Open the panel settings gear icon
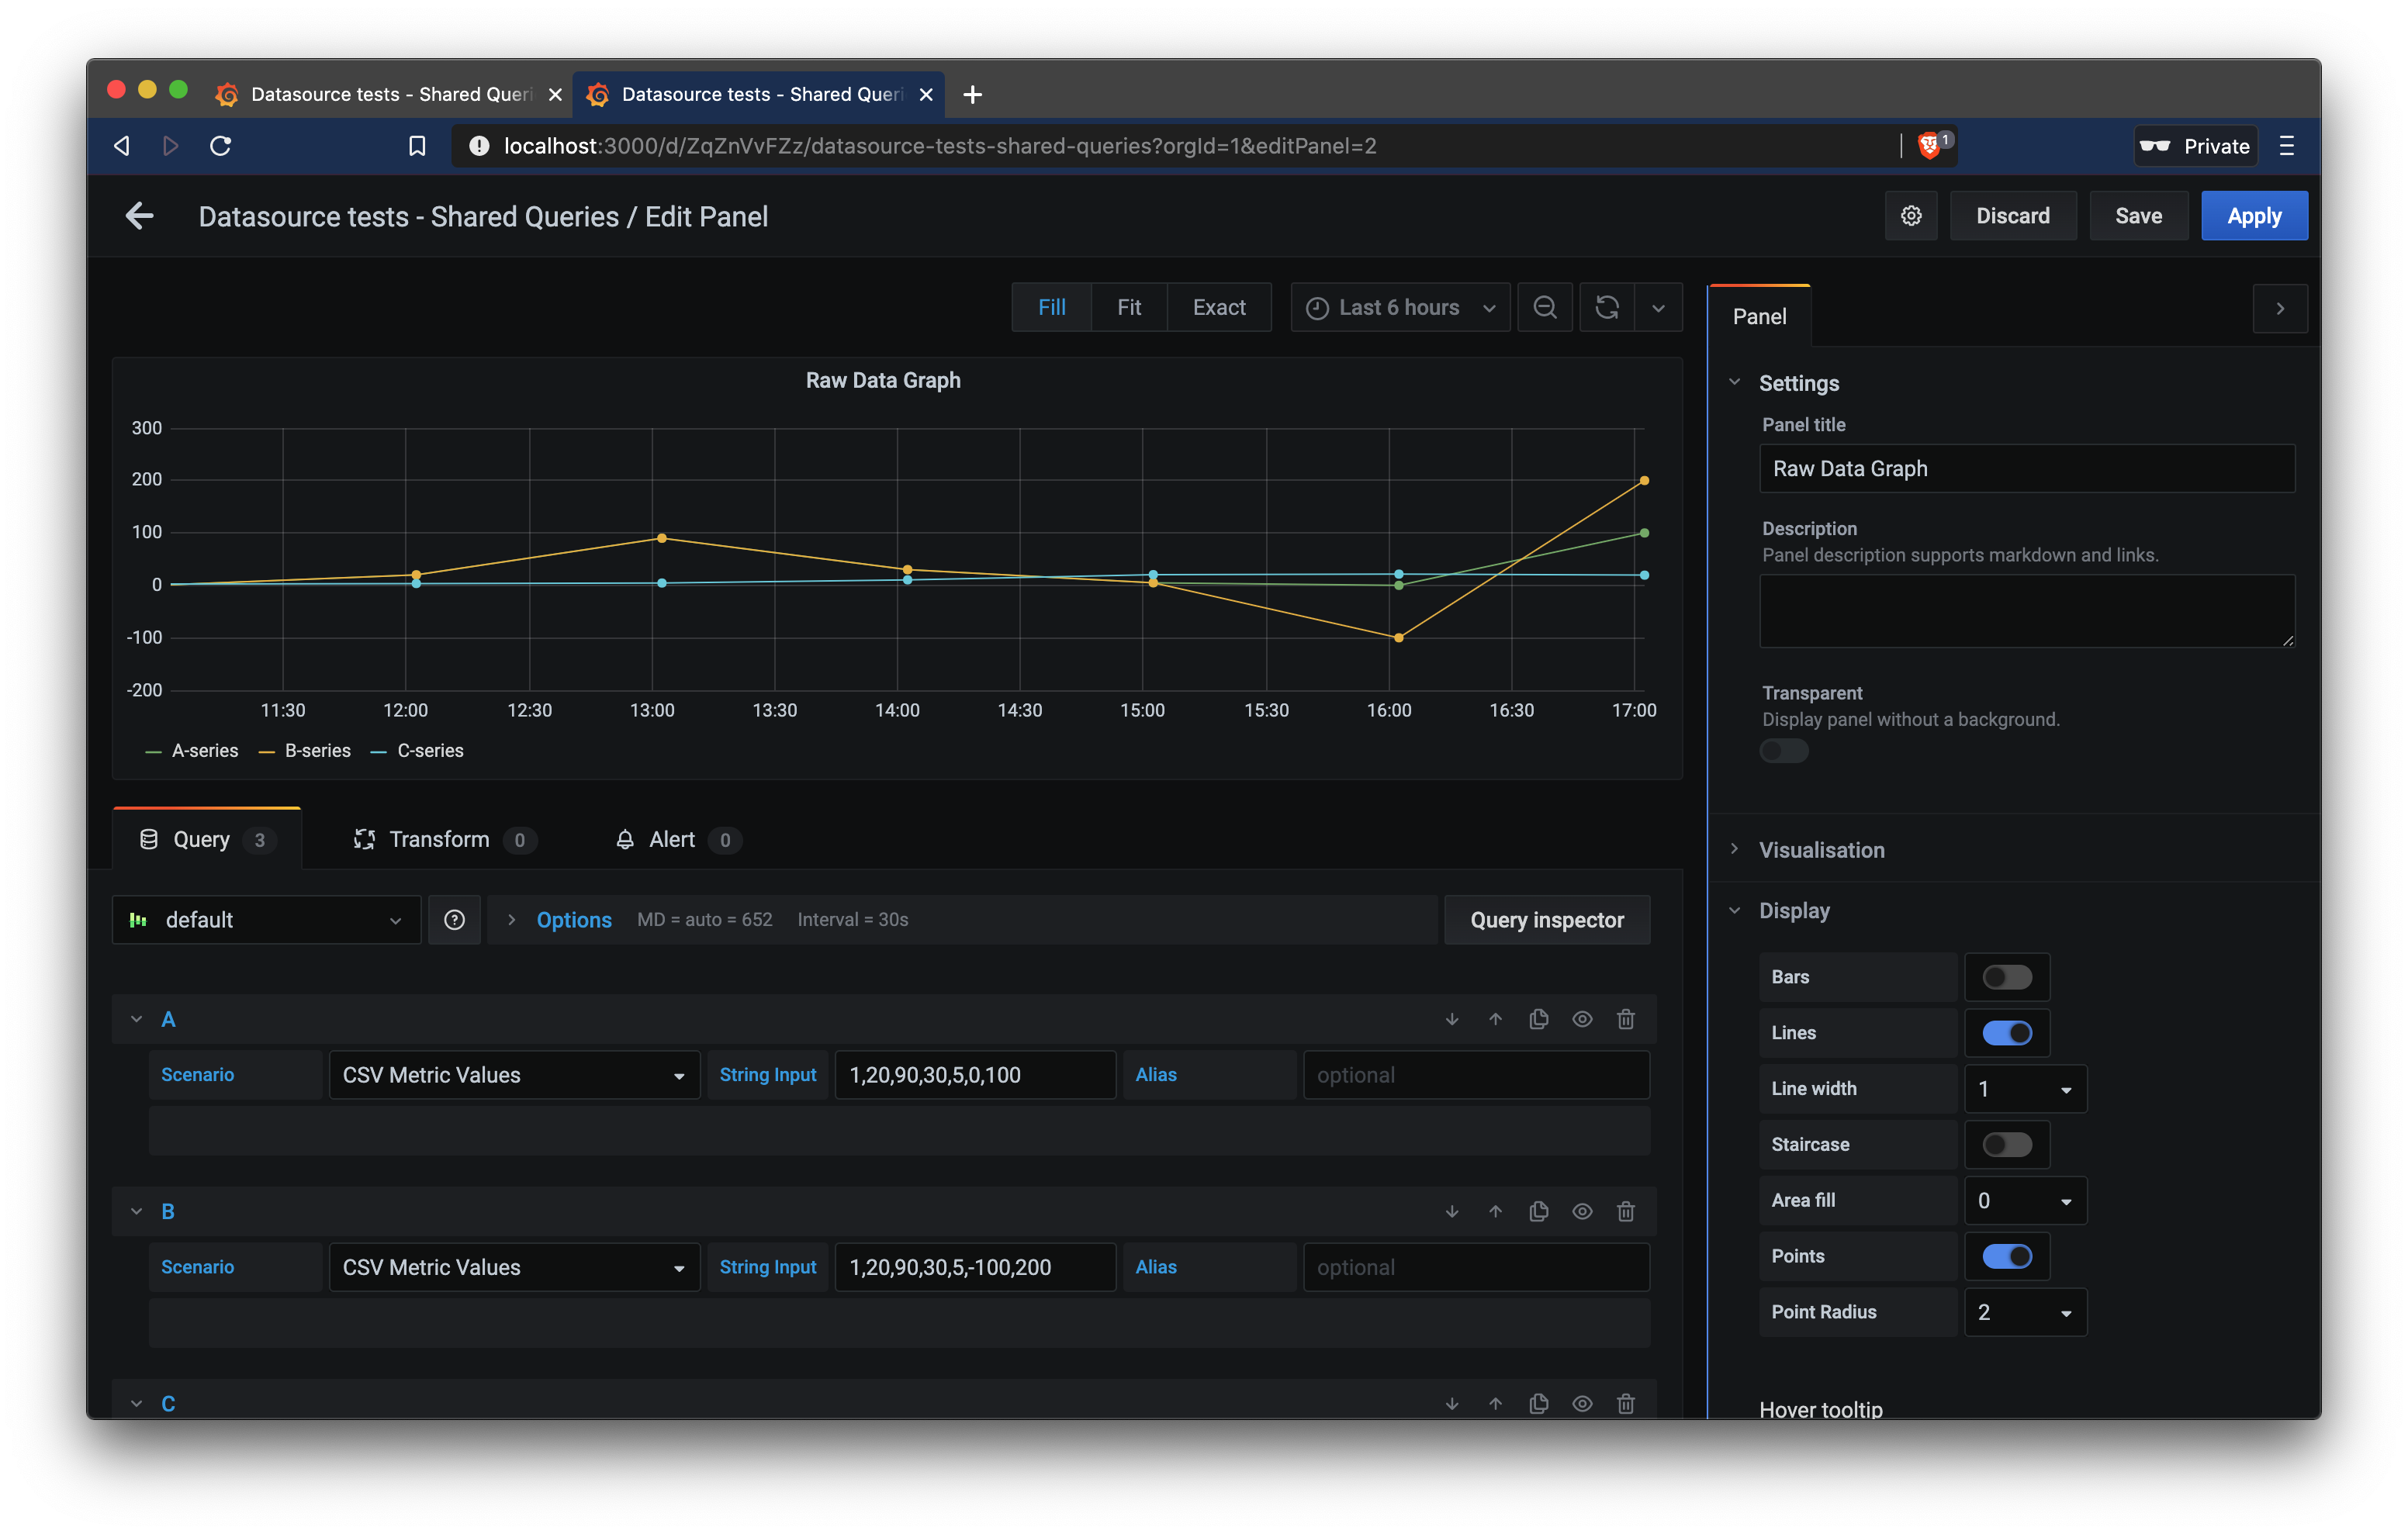The image size is (2408, 1534). tap(1911, 215)
